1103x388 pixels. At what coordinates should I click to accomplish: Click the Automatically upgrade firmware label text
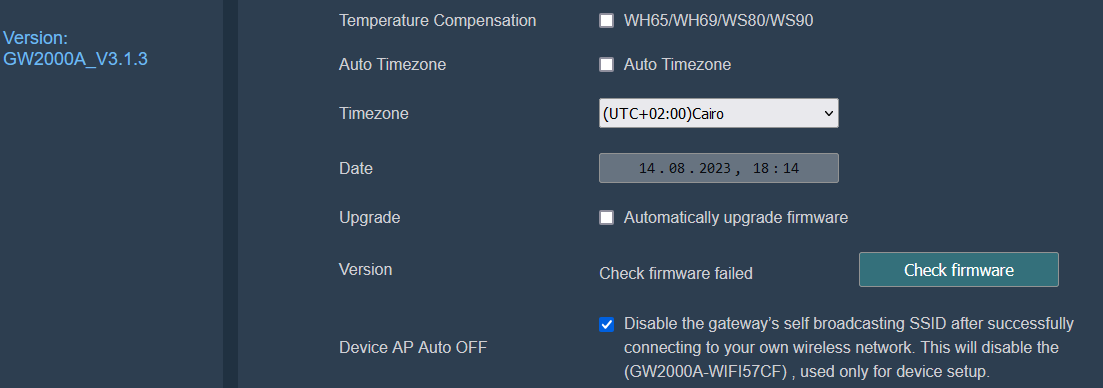736,218
